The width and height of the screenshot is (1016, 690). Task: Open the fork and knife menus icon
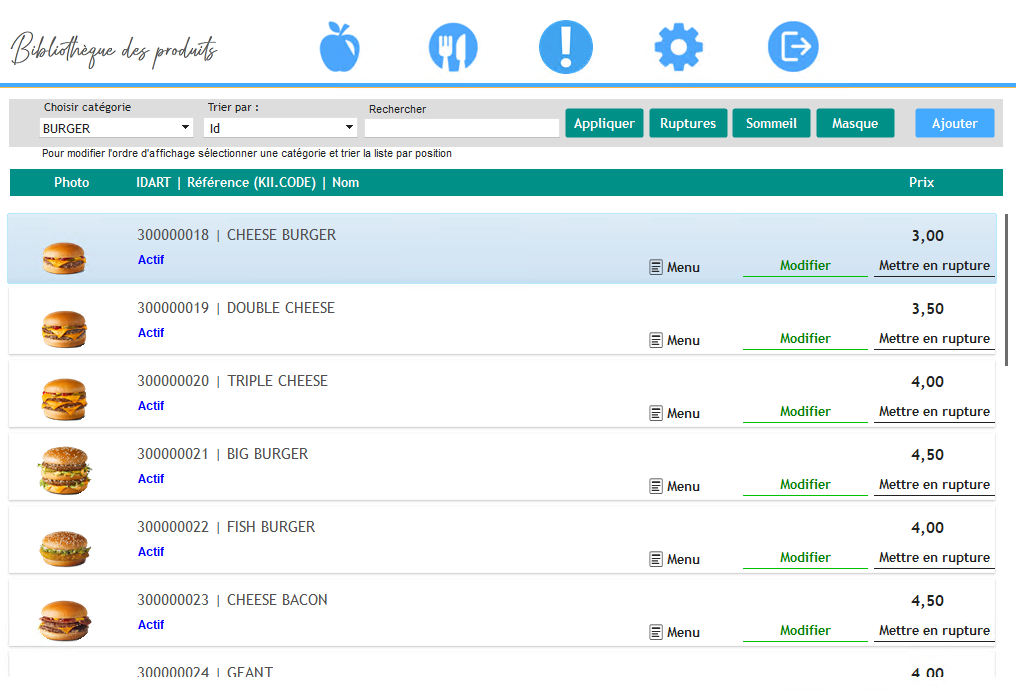[x=453, y=47]
